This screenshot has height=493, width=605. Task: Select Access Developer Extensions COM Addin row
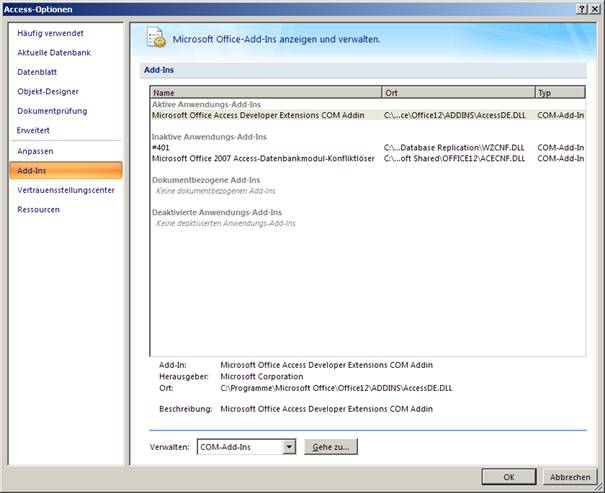(x=368, y=115)
